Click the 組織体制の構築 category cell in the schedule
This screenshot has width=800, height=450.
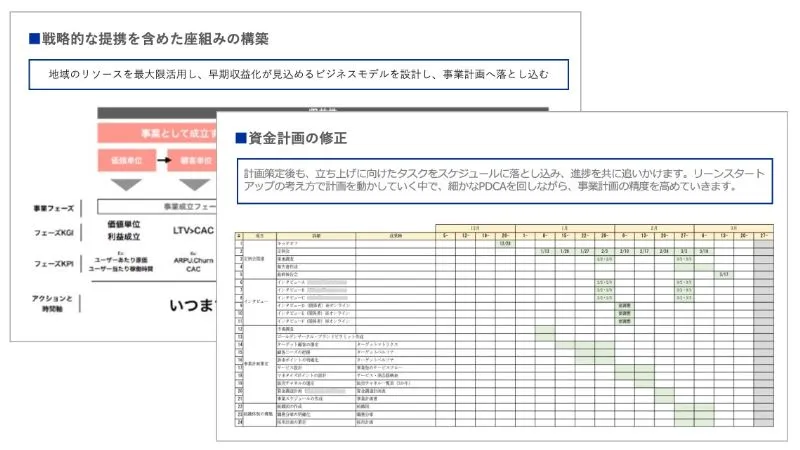pos(260,414)
